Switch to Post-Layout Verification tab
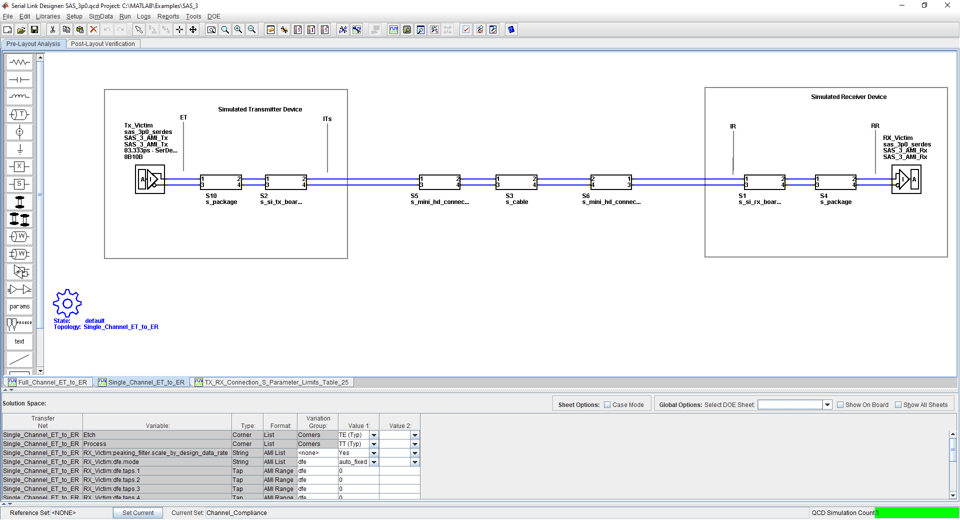 102,44
